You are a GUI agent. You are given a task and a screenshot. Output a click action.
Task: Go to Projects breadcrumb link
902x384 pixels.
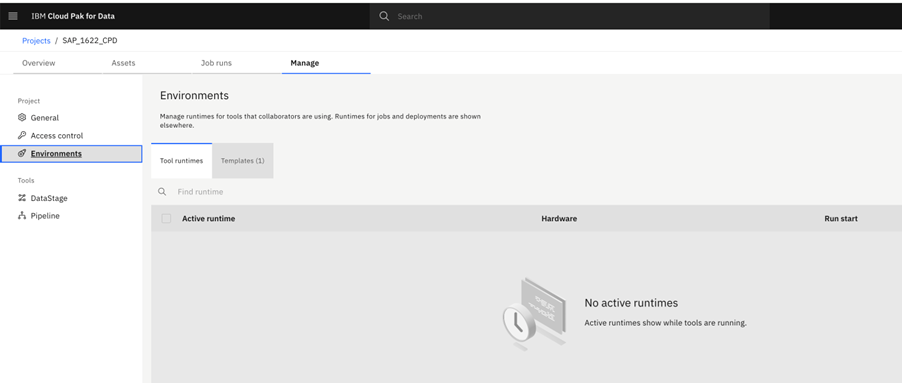click(x=36, y=41)
